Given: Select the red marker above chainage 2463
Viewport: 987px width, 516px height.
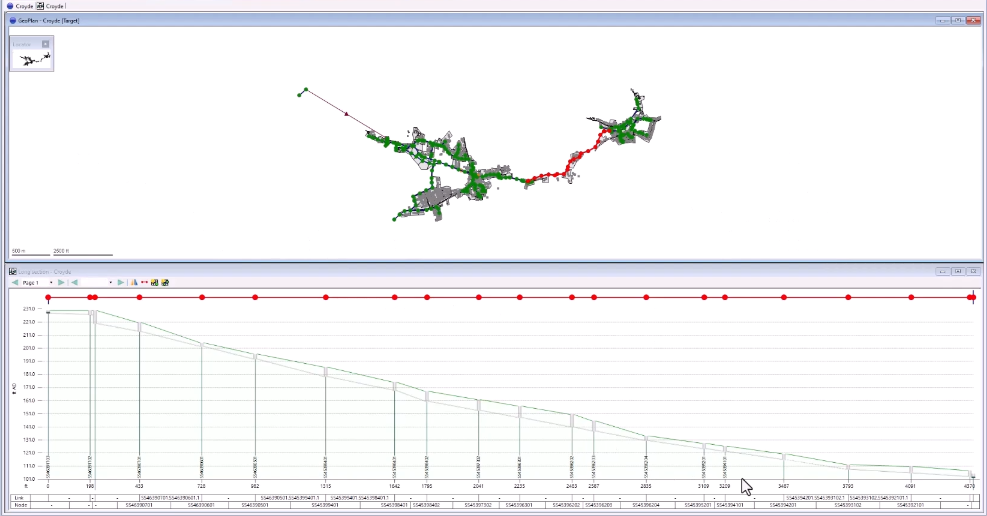Looking at the screenshot, I should pos(572,297).
